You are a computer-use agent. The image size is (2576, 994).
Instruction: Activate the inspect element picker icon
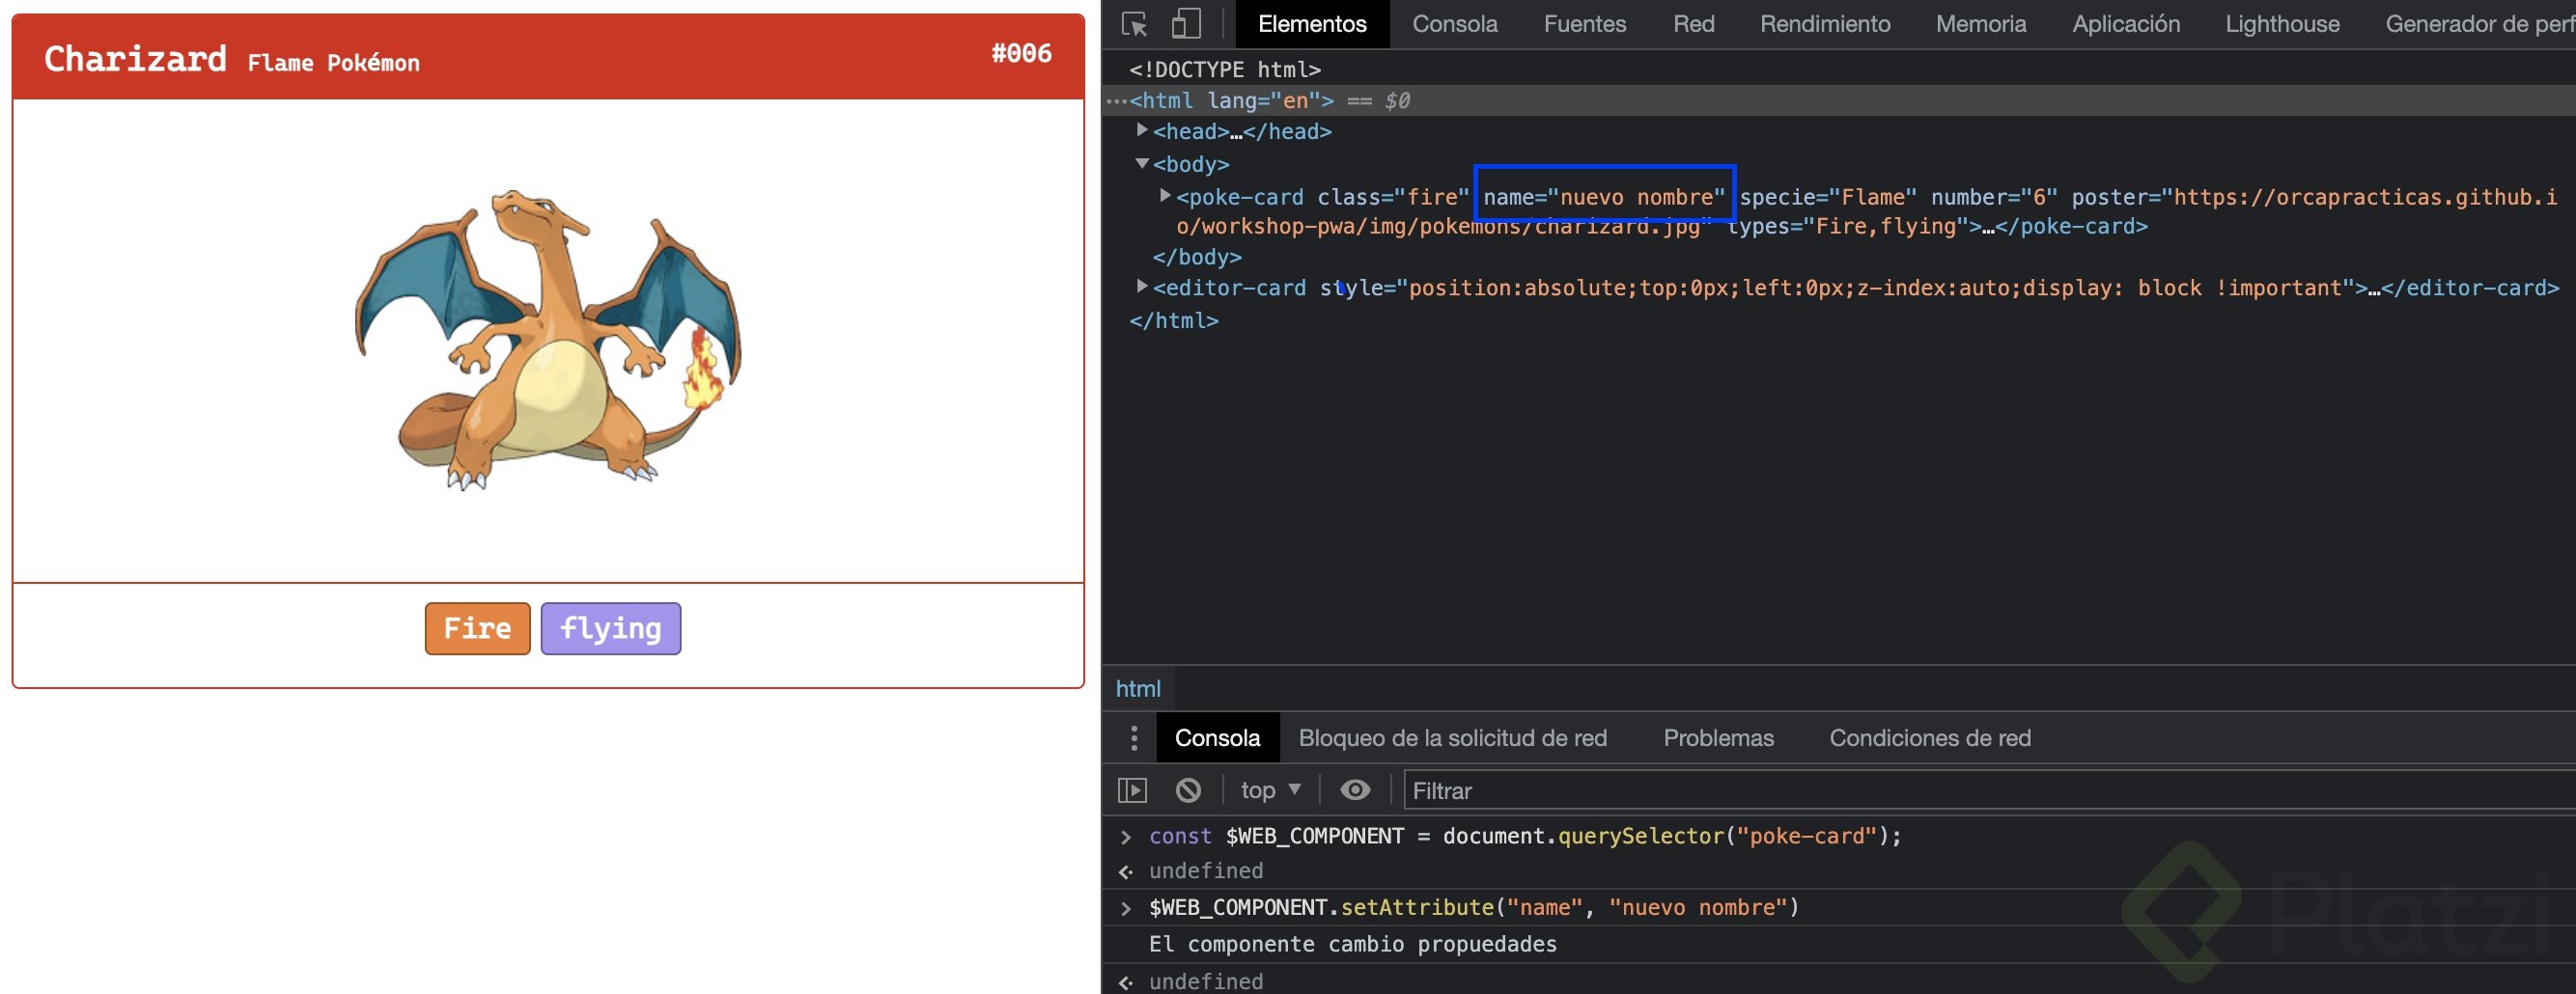(x=1134, y=24)
